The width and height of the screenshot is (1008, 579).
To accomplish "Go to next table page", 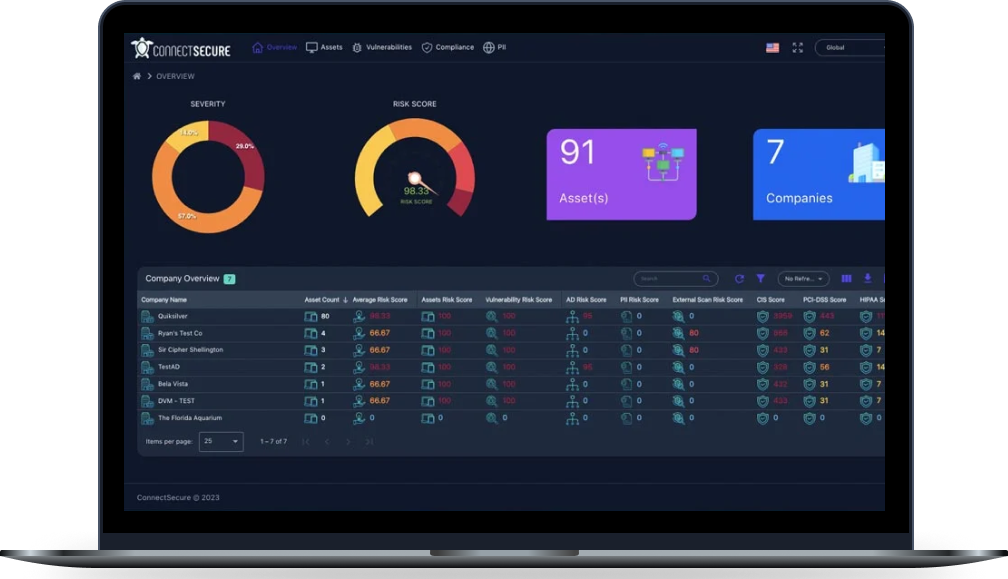I will coord(348,441).
